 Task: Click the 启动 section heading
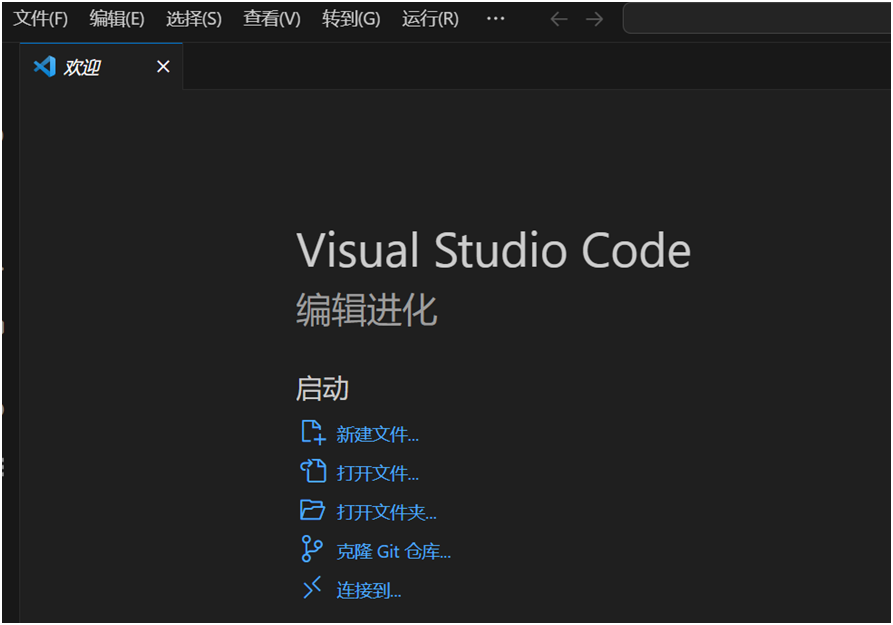pos(322,389)
